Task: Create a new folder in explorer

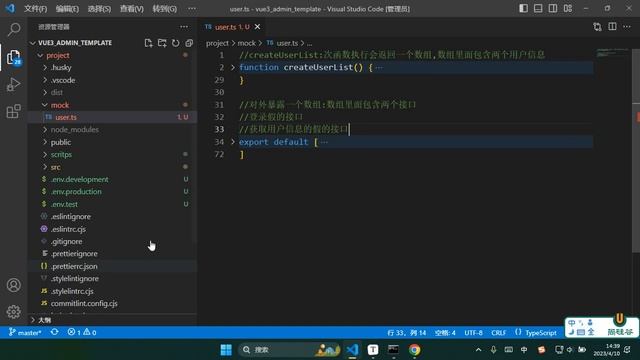Action: [162, 43]
